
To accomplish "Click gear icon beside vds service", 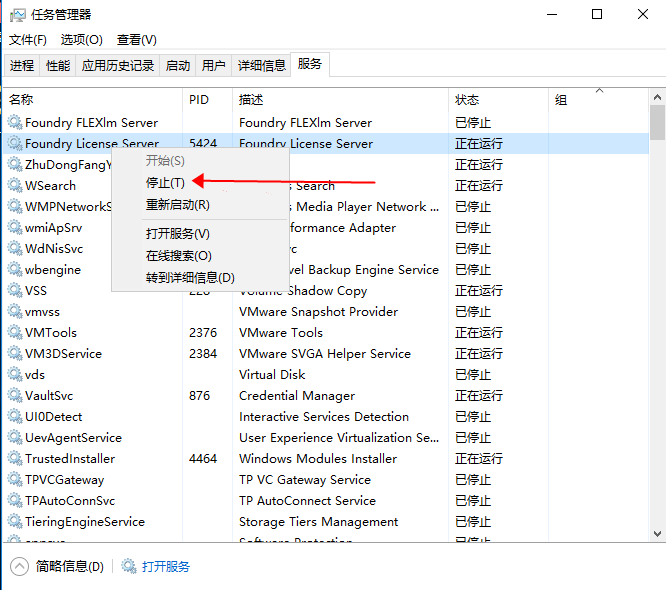I will [x=15, y=374].
